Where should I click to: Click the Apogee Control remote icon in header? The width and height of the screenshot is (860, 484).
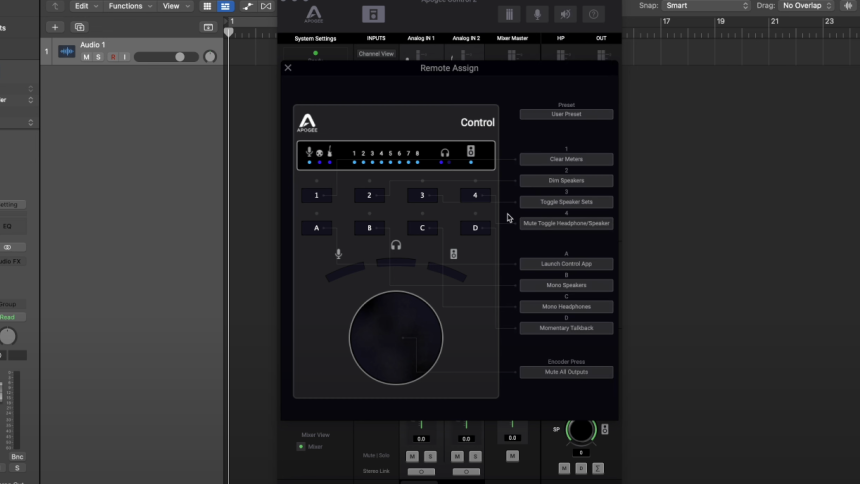coord(373,14)
